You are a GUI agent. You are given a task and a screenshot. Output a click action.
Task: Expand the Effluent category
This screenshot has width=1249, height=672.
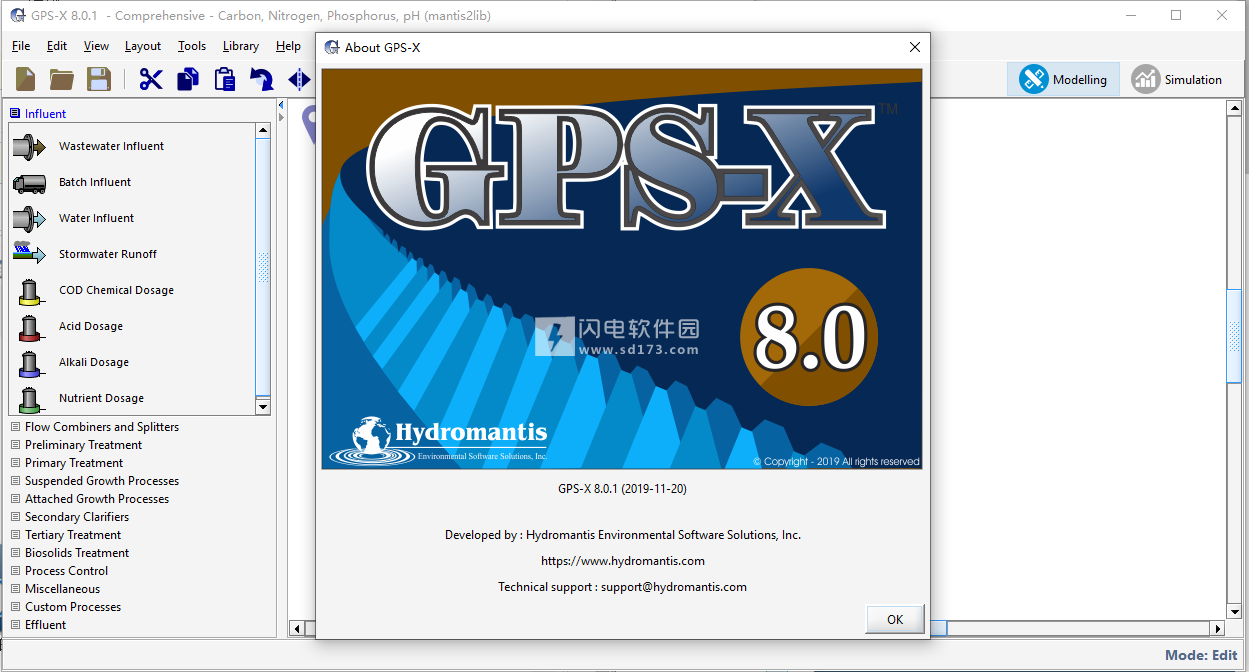pyautogui.click(x=15, y=625)
